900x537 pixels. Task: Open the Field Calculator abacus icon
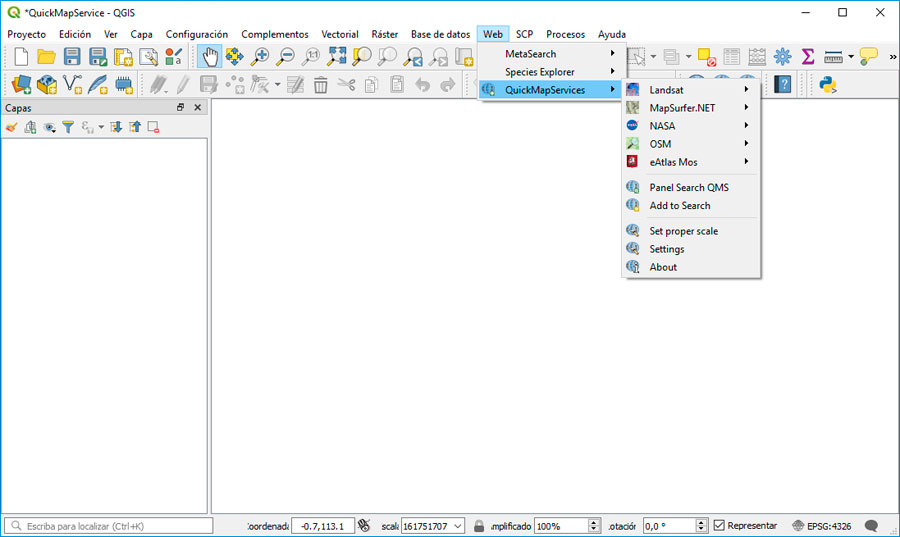pos(757,56)
